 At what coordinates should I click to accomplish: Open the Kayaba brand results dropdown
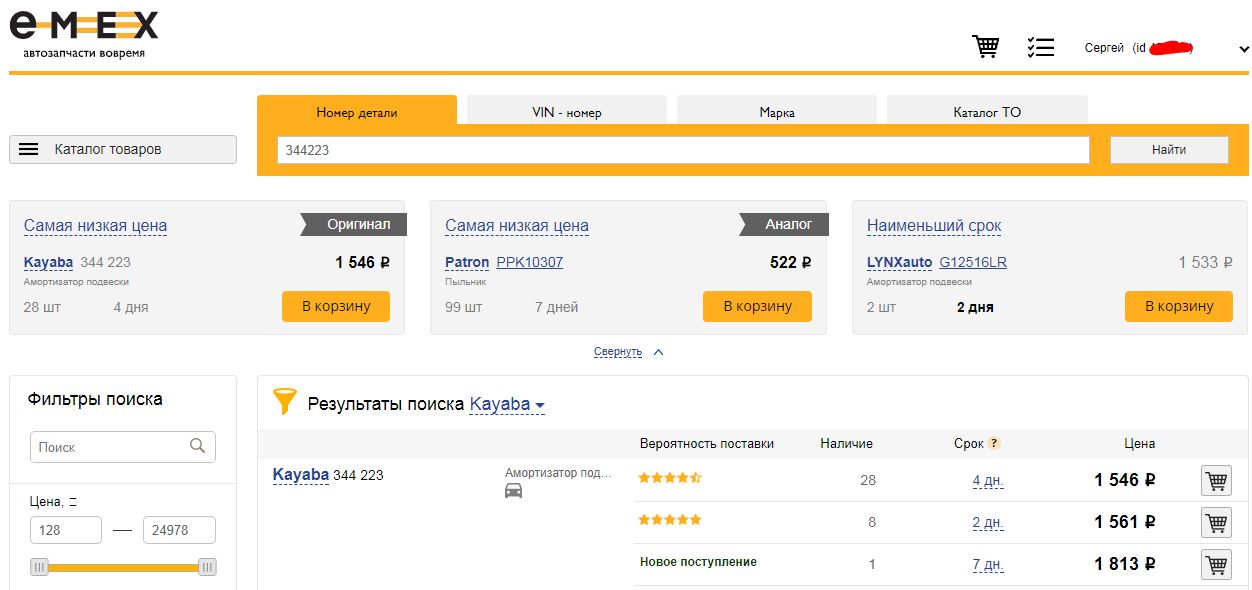tap(507, 405)
